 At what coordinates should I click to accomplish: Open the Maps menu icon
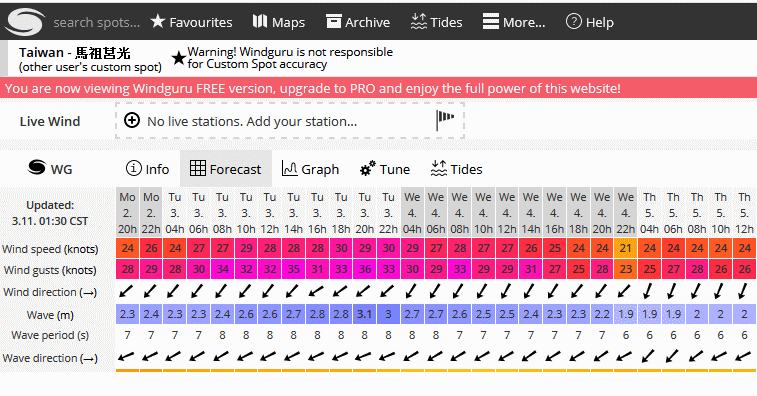coord(260,21)
